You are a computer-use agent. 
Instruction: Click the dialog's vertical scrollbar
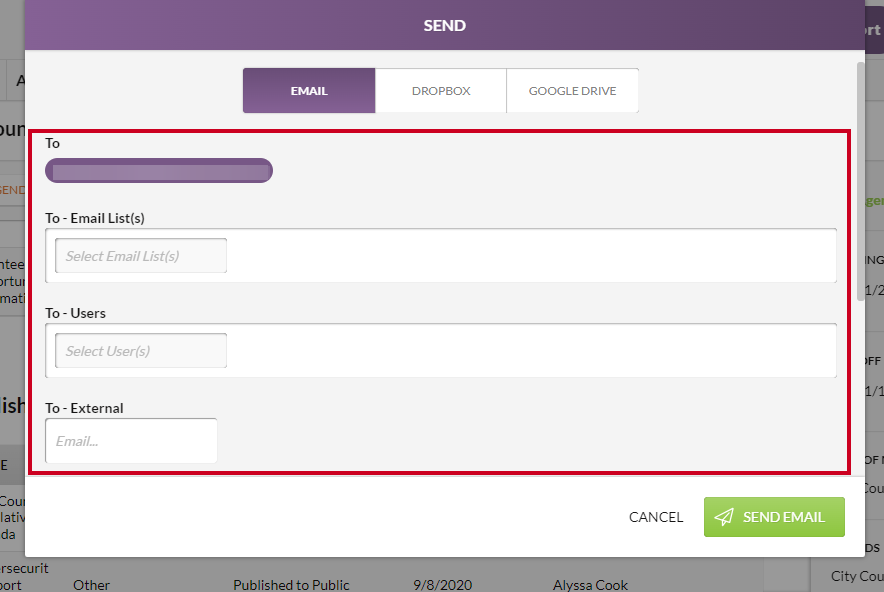click(860, 182)
